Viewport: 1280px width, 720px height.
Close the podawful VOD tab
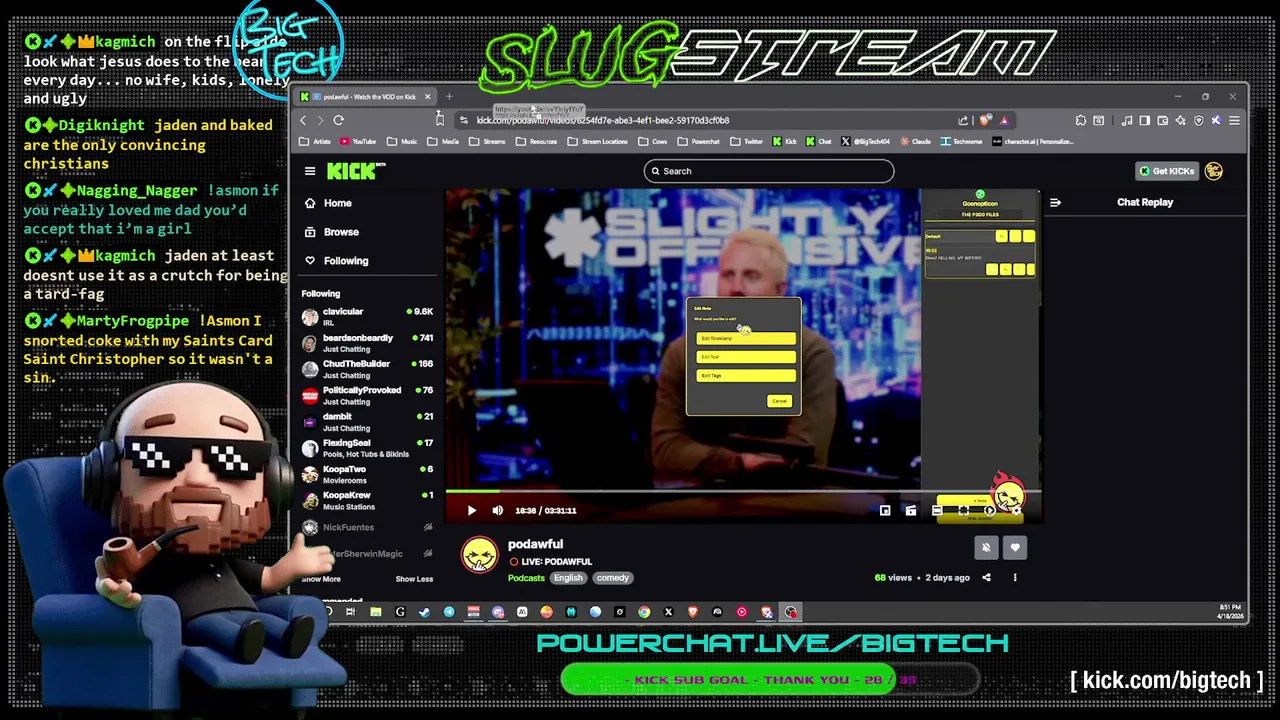point(427,97)
